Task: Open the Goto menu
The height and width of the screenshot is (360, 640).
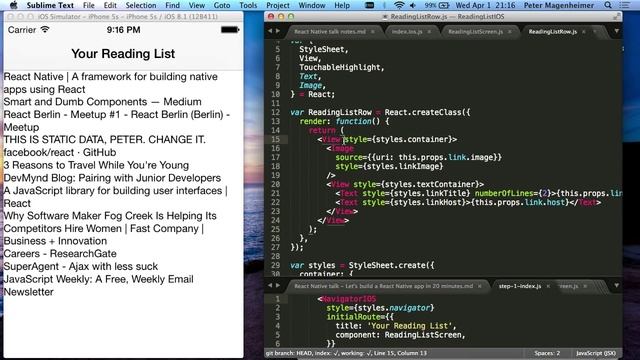Action: click(x=222, y=5)
